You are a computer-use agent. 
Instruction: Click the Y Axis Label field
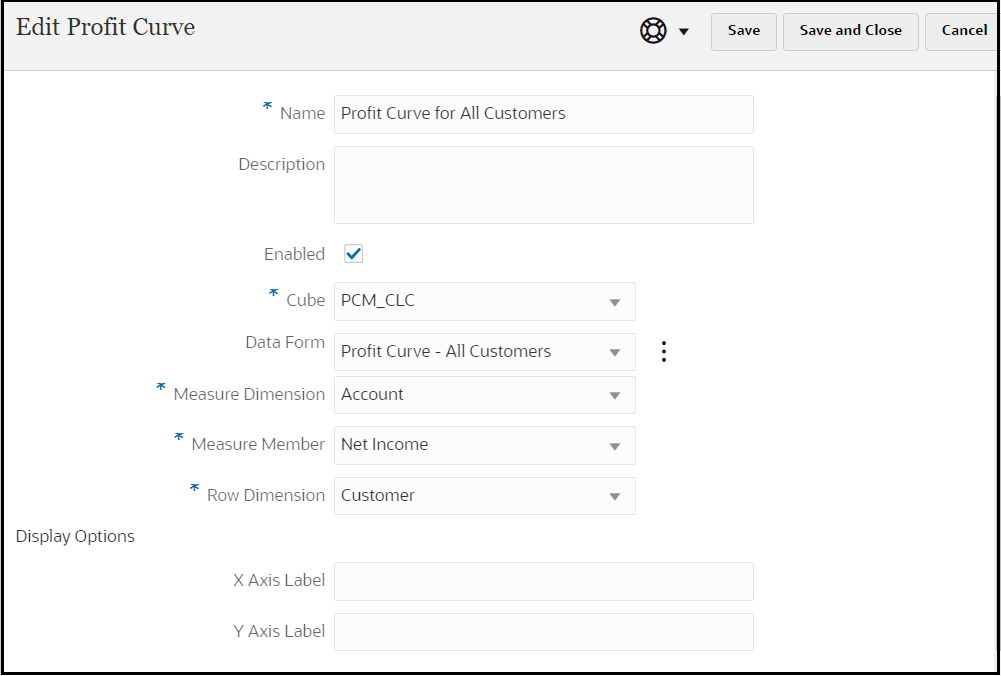pos(543,631)
